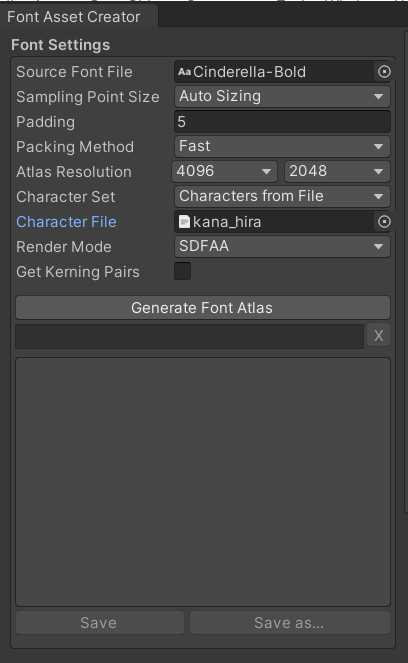Click the empty atlas preview area
Viewport: 408px width, 663px height.
(203, 482)
